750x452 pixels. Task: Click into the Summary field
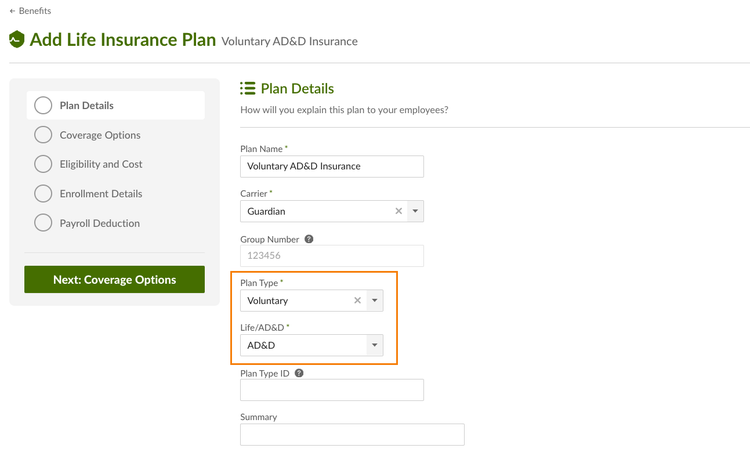tap(353, 434)
